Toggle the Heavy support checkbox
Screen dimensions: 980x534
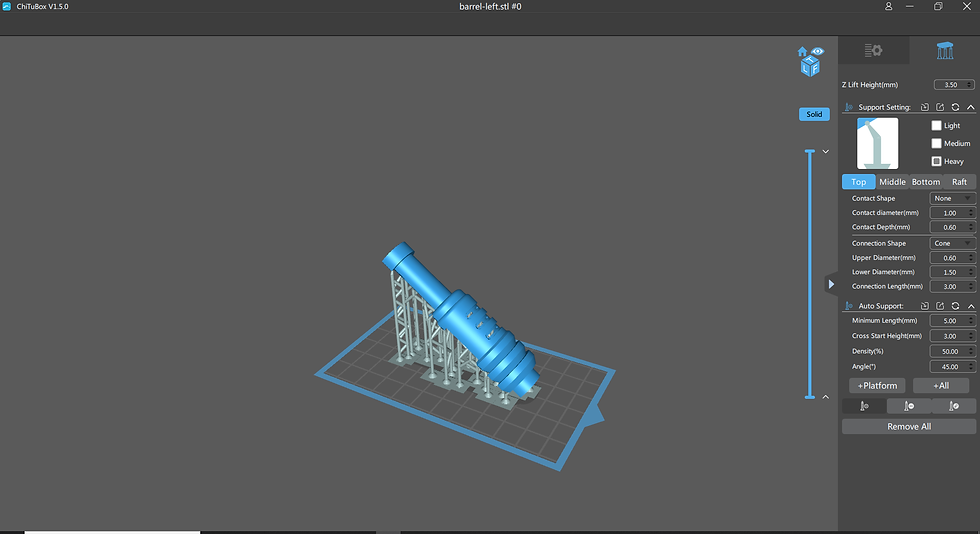(936, 161)
